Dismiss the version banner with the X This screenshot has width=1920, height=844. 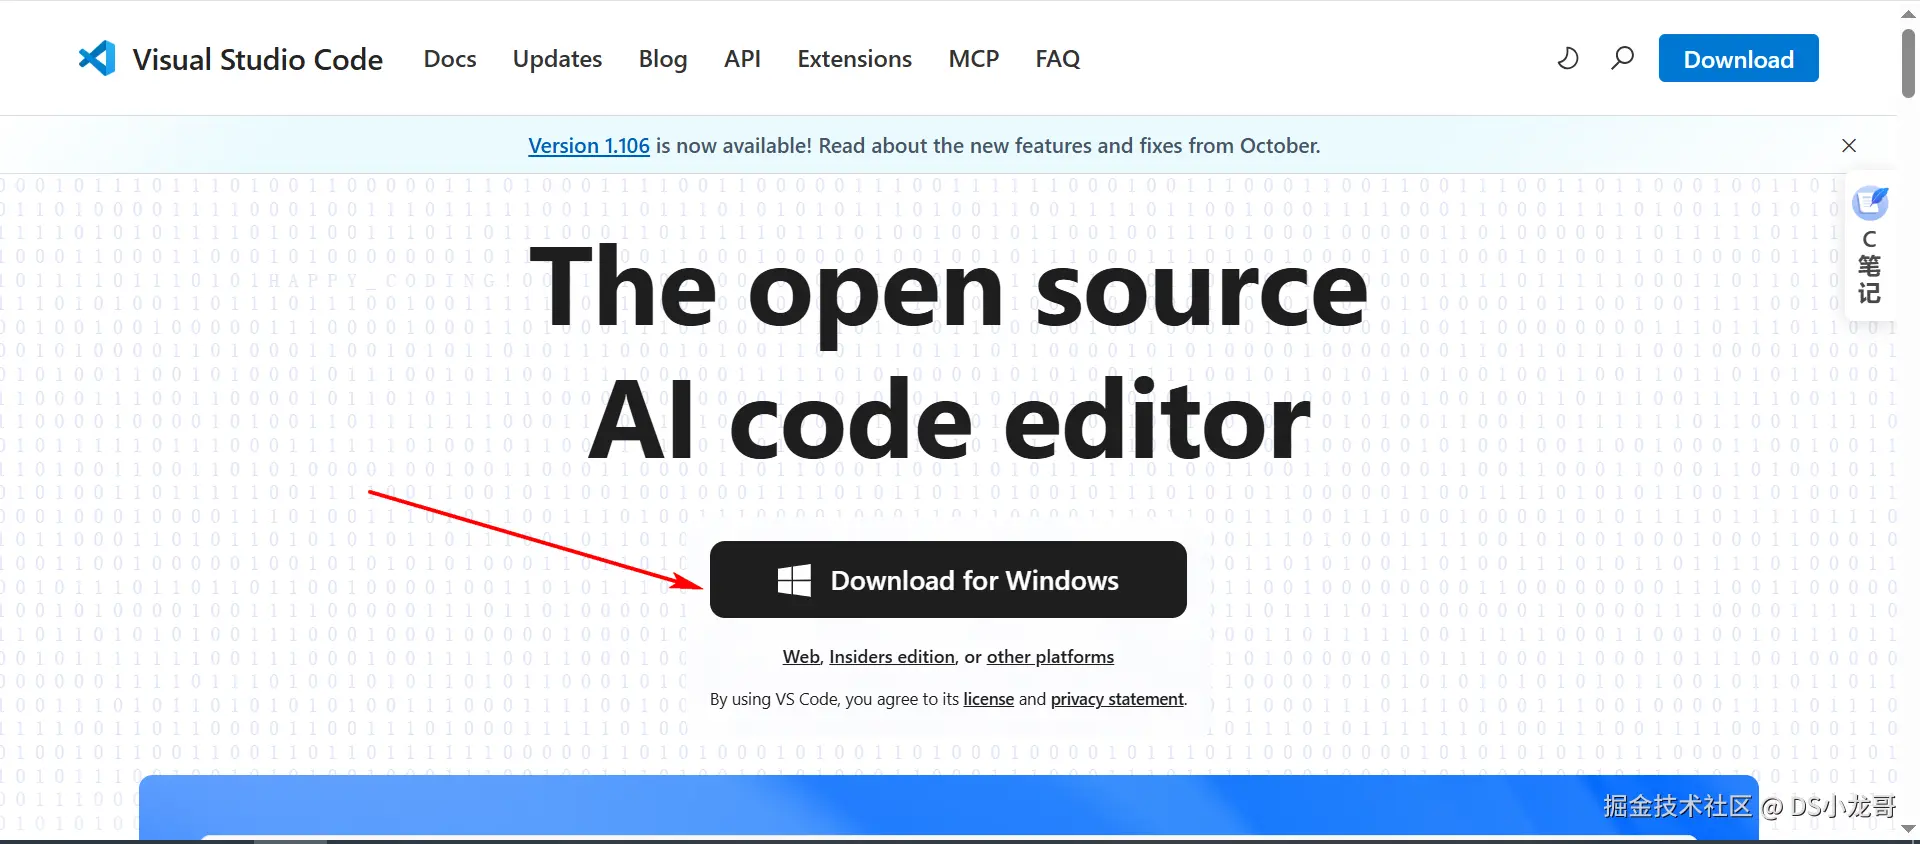[1849, 145]
